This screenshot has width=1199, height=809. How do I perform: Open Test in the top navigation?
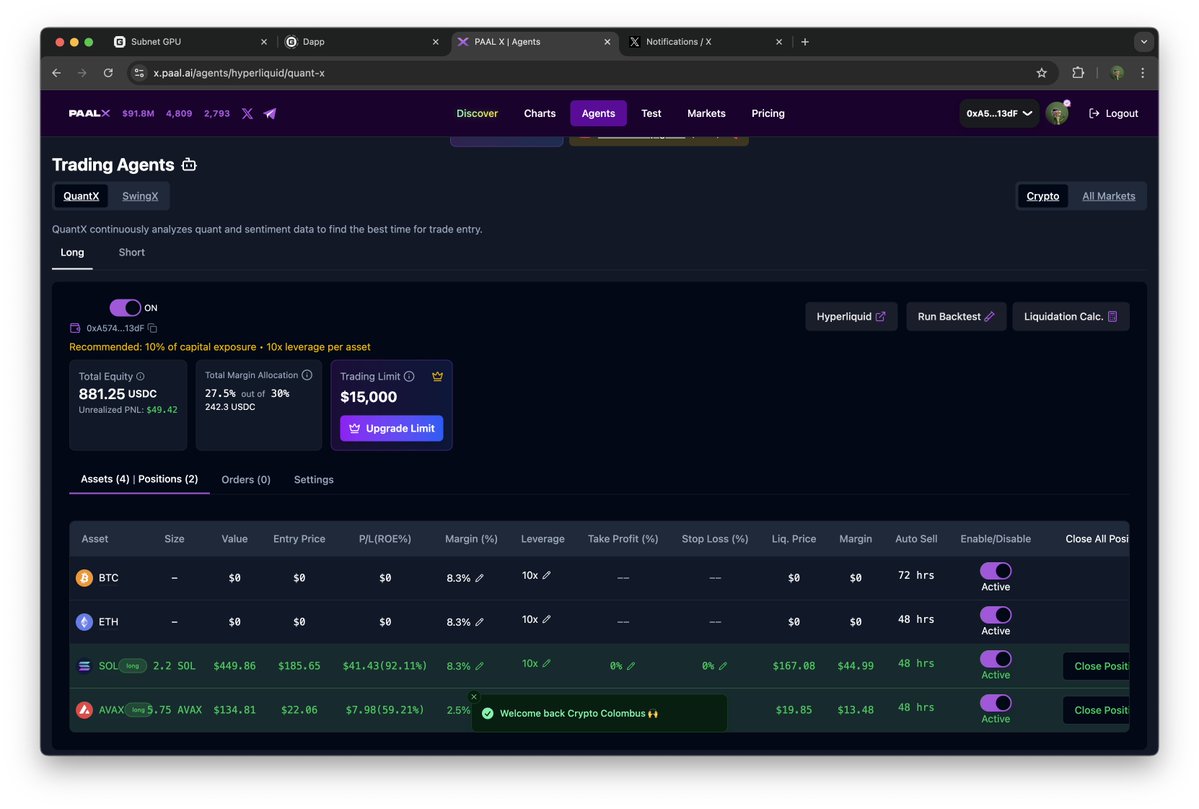[x=651, y=113]
